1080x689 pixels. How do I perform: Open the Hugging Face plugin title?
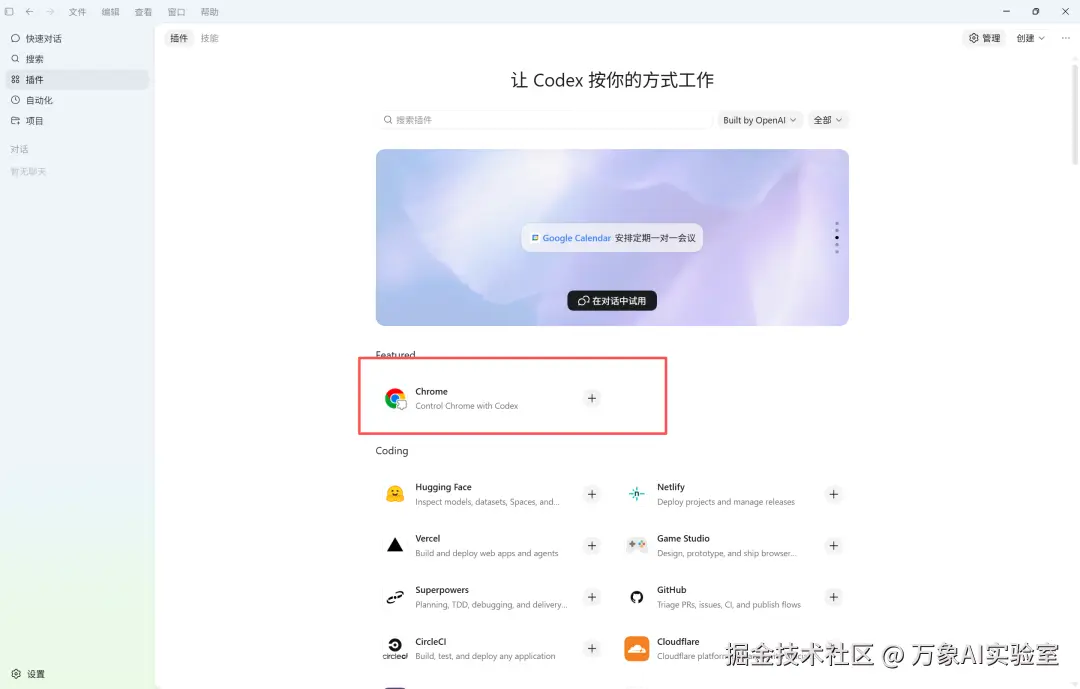pyautogui.click(x=444, y=487)
